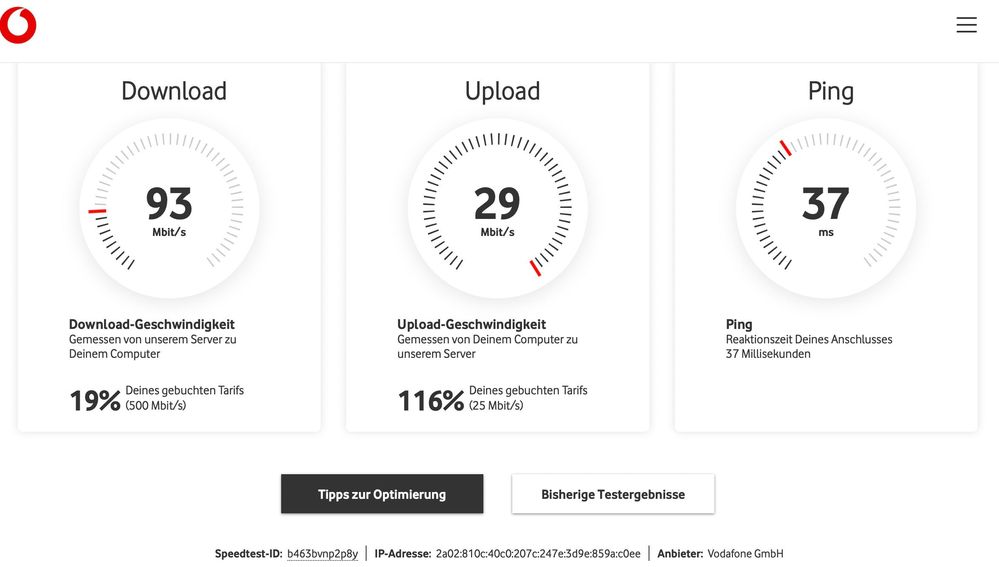Viewport: 999px width, 567px height.
Task: Click the Ping card heading
Action: coord(831,91)
